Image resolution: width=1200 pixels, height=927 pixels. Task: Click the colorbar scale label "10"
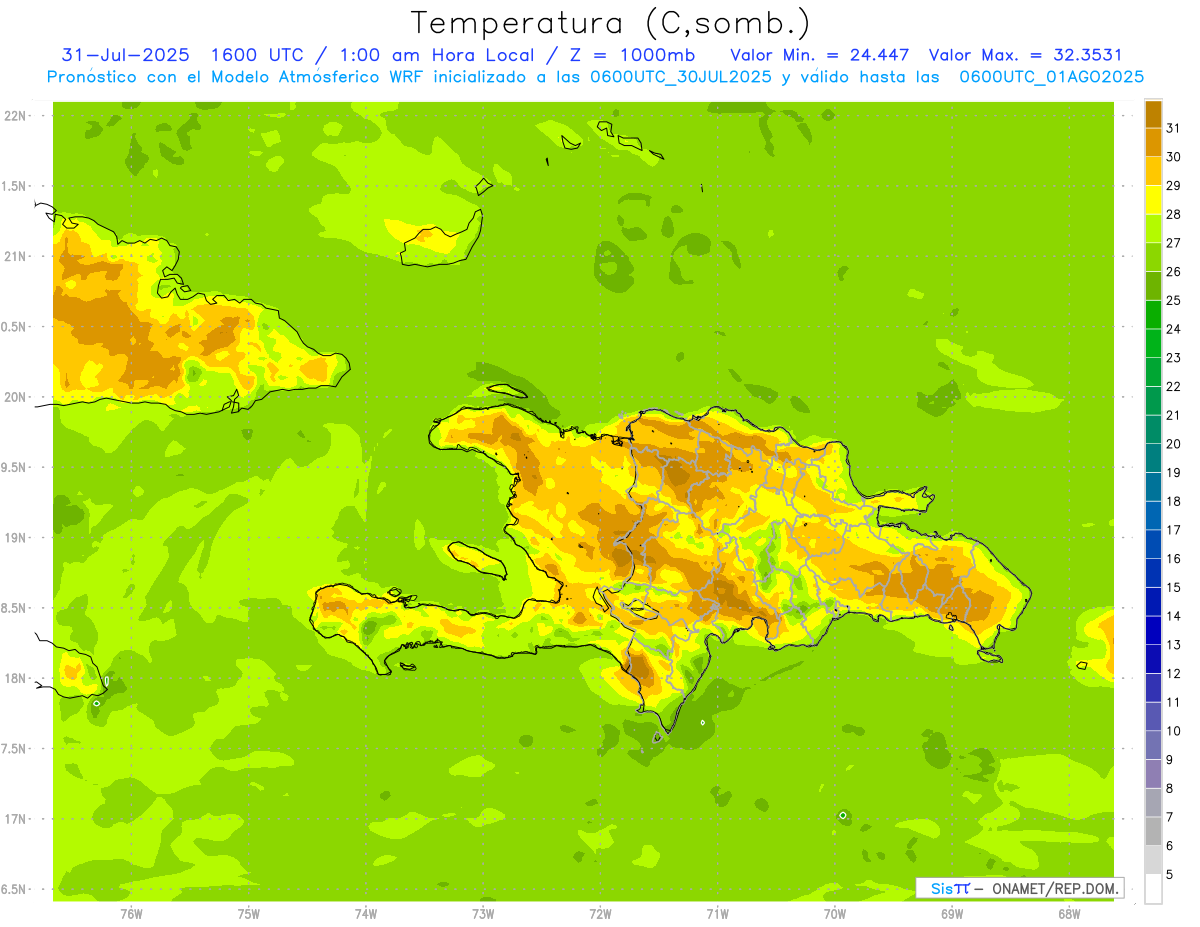coord(1173,731)
